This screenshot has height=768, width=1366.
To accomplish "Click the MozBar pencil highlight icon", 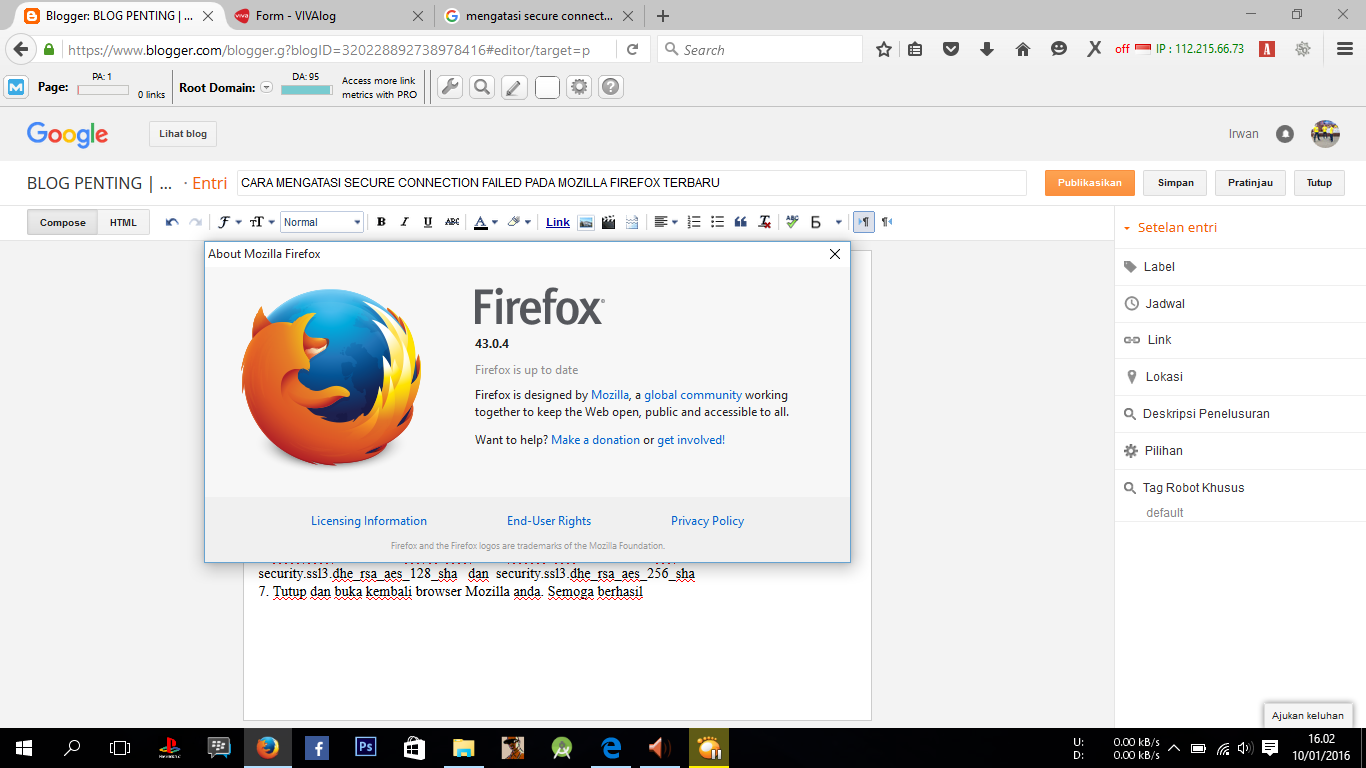I will click(x=514, y=87).
